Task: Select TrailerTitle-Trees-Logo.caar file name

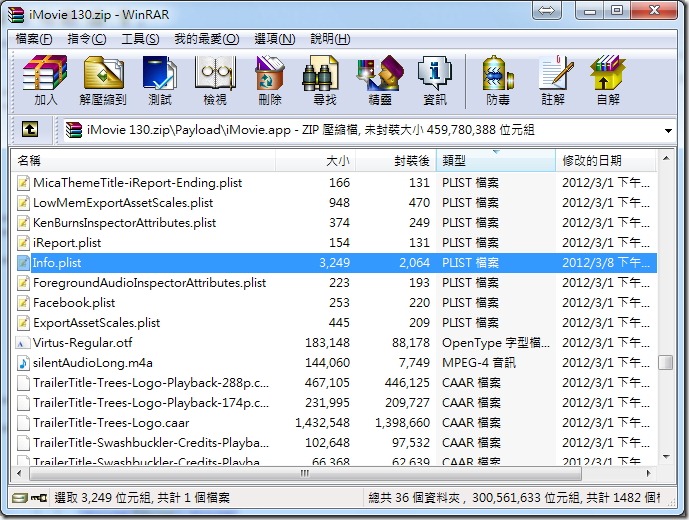Action: (x=111, y=423)
